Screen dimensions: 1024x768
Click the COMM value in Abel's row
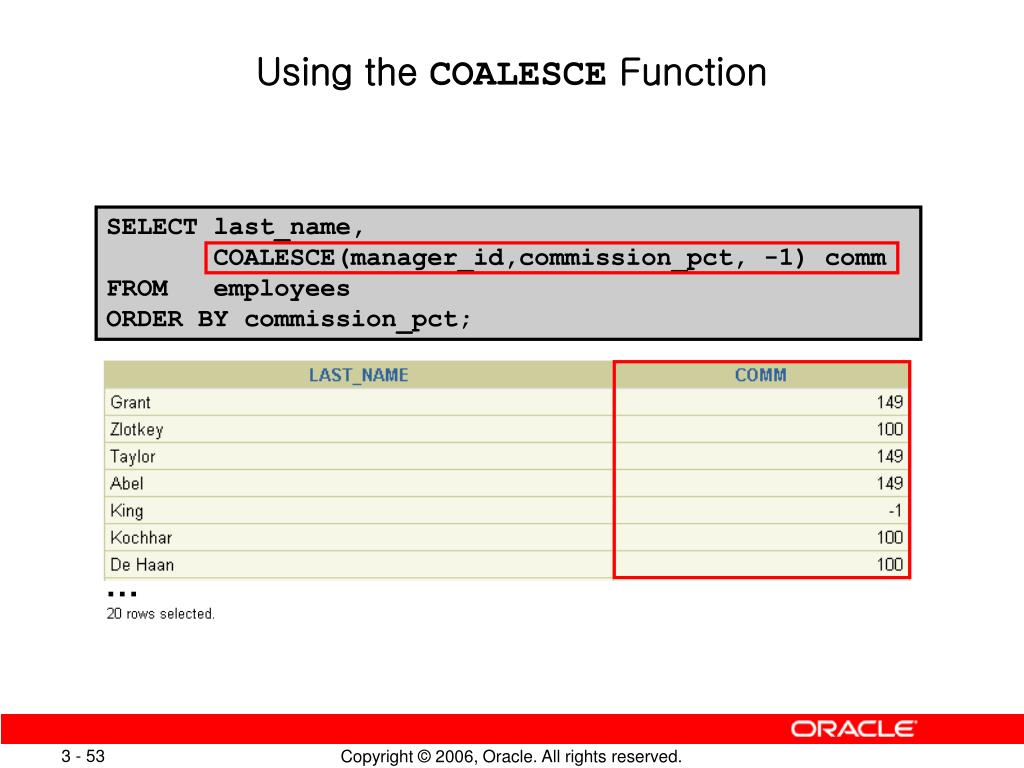[889, 484]
